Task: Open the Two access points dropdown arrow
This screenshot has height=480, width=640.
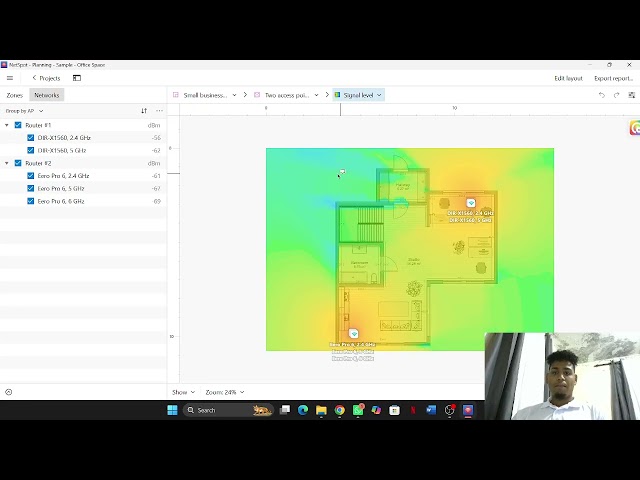Action: [316, 95]
